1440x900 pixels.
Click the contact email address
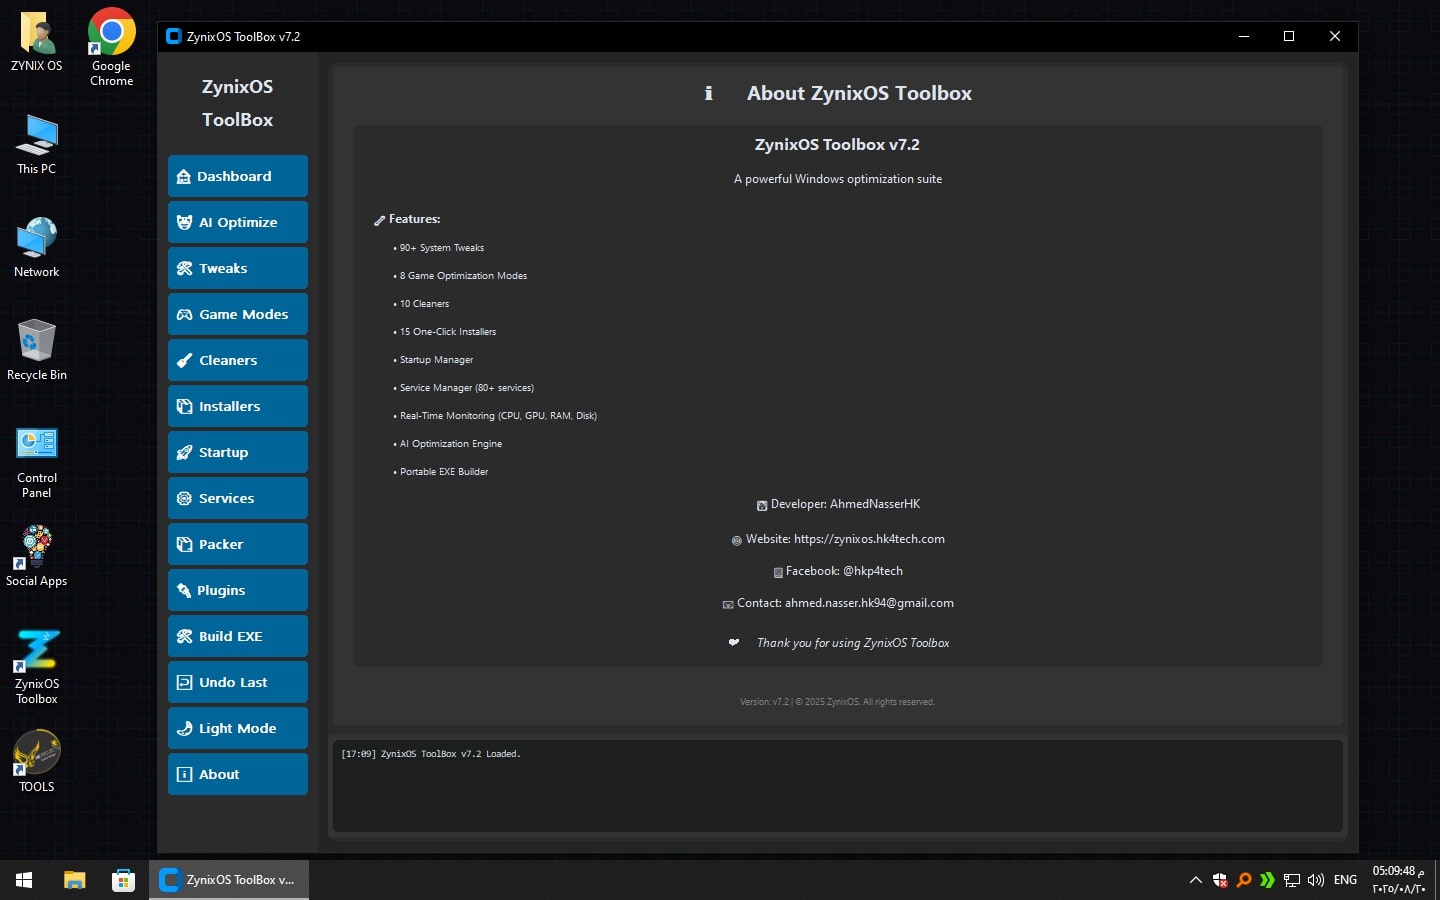click(x=868, y=603)
